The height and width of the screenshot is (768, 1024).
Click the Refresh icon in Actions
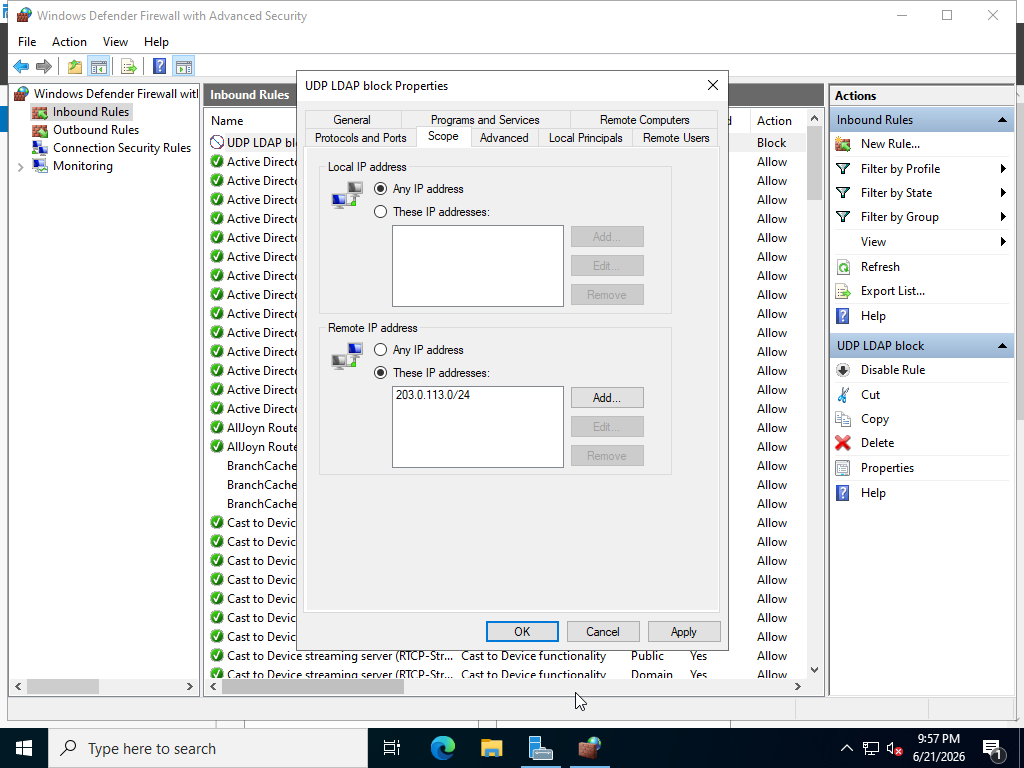(x=843, y=267)
